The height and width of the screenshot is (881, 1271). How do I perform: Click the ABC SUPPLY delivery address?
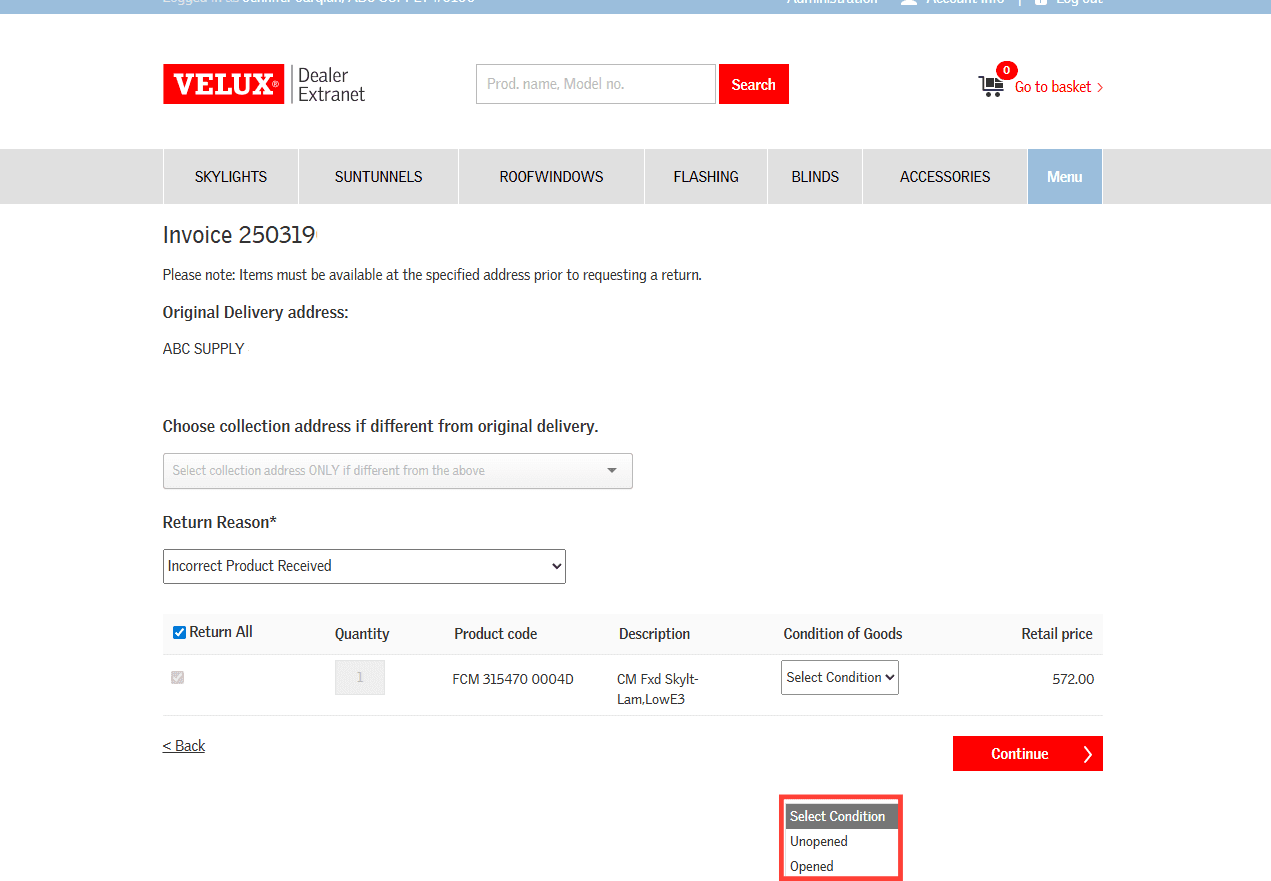click(204, 349)
